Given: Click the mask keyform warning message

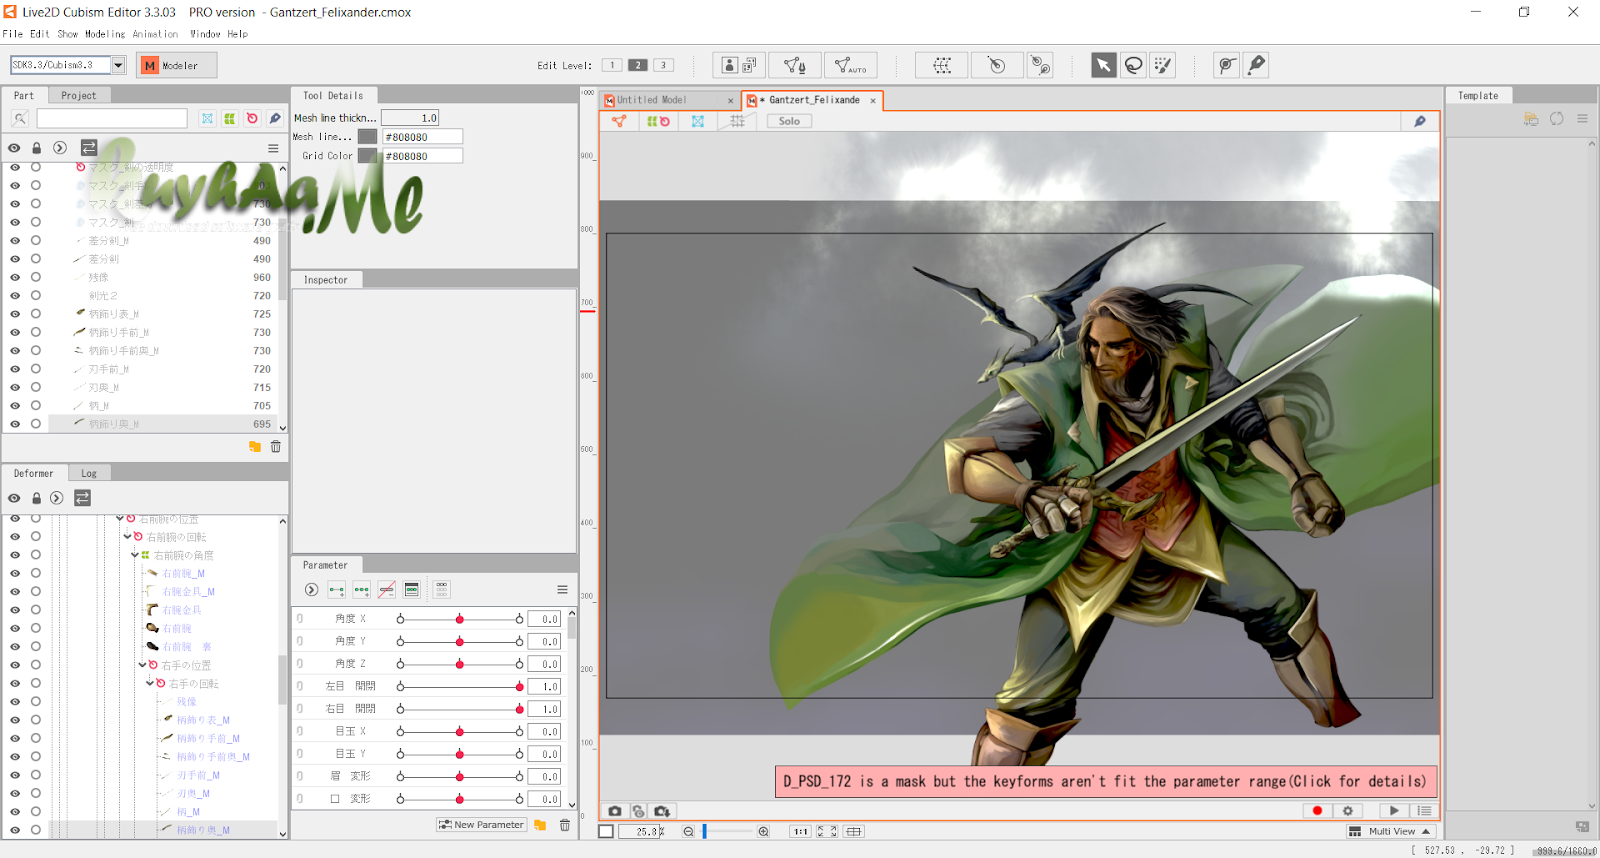Looking at the screenshot, I should 1105,782.
